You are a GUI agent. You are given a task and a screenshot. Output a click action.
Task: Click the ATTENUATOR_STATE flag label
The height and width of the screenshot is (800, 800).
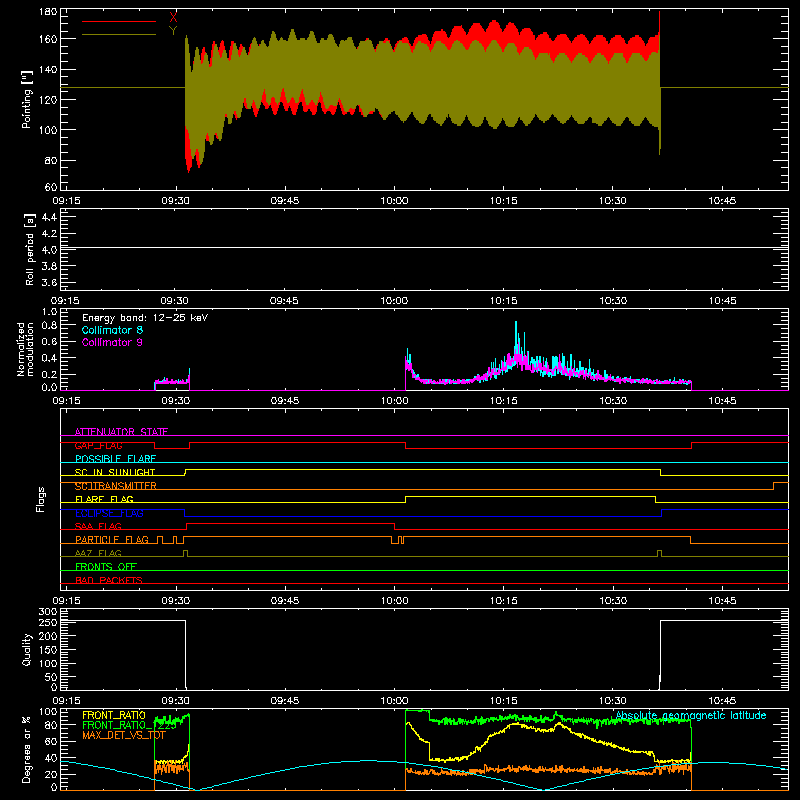point(121,432)
